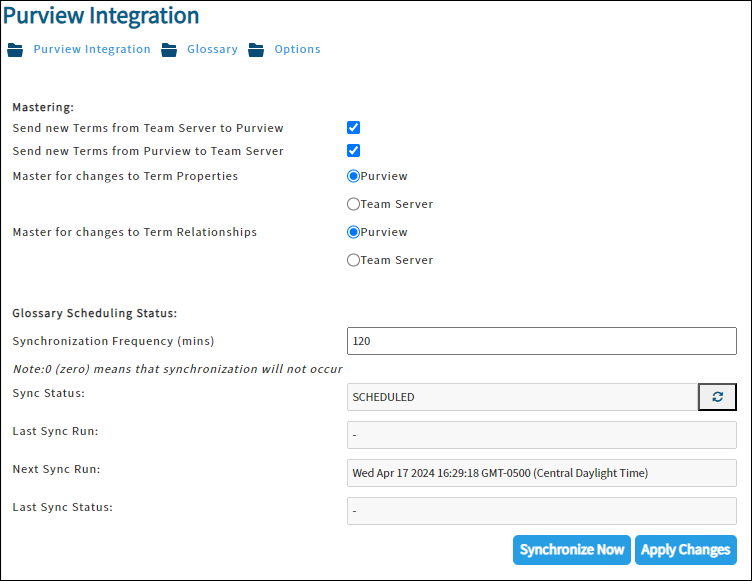Viewport: 752px width, 581px height.
Task: Click the Last Sync Status: label
Action: pyautogui.click(x=63, y=507)
